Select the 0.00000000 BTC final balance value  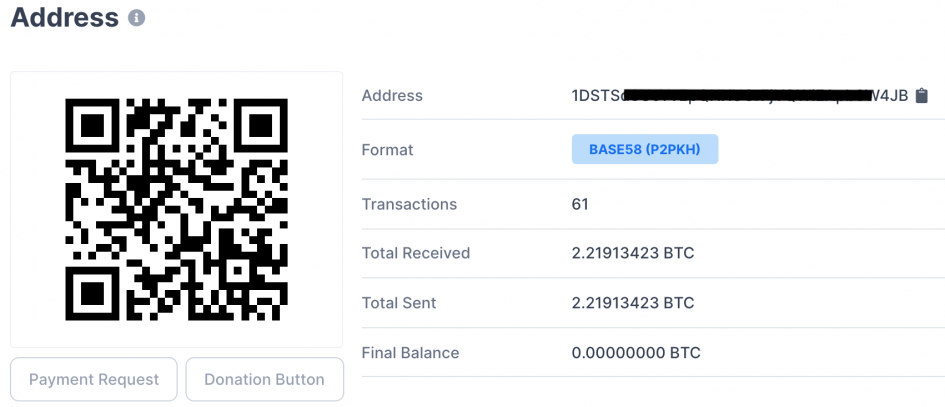636,353
